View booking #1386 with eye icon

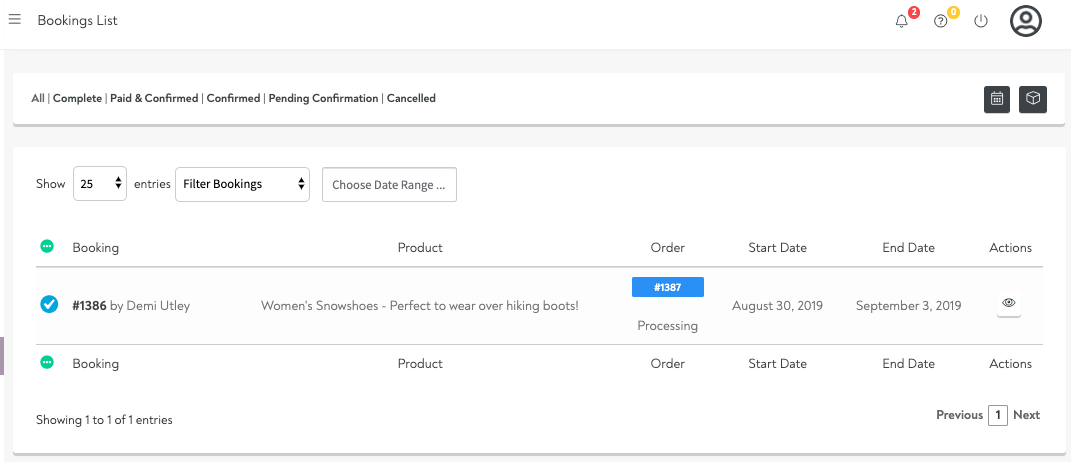click(x=1009, y=303)
